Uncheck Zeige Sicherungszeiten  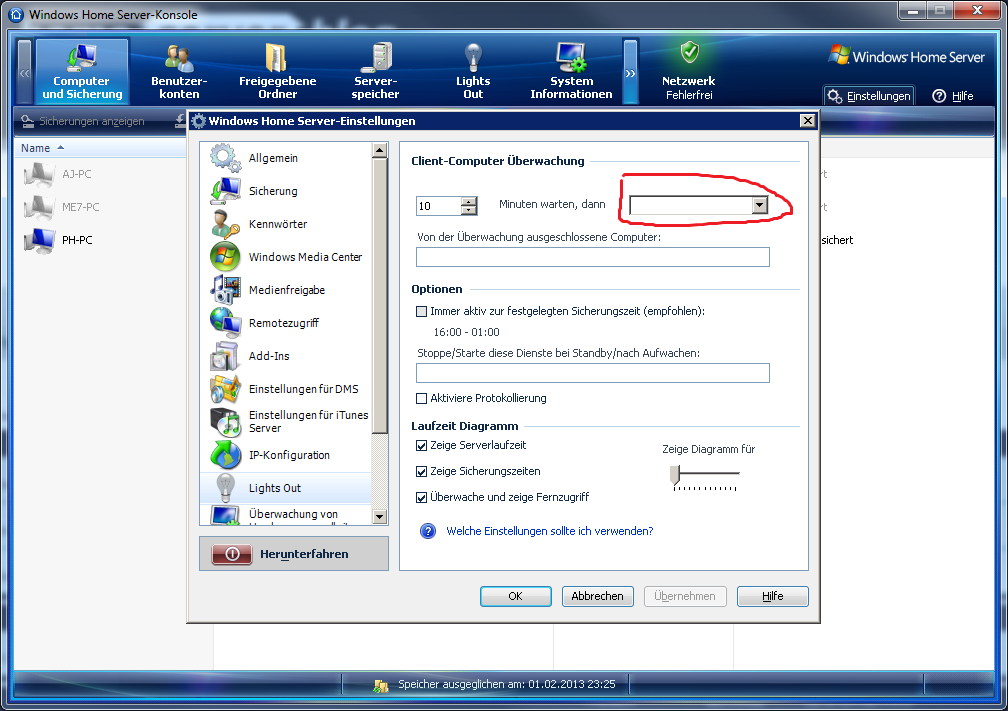[x=422, y=472]
